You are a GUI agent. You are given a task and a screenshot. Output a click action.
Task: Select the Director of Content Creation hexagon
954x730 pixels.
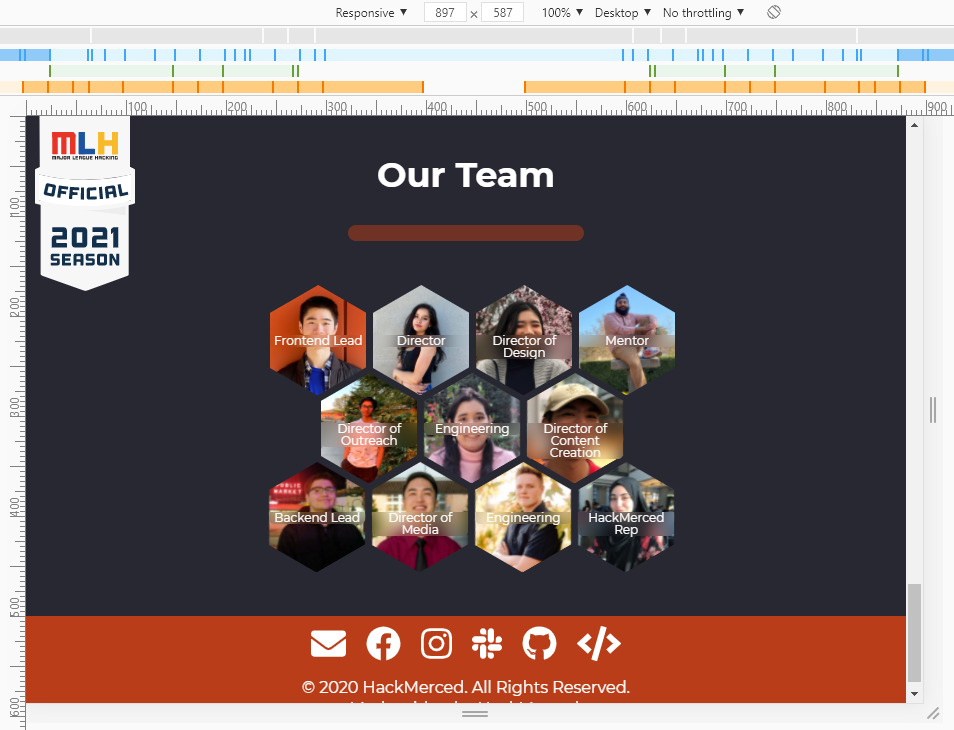[575, 428]
